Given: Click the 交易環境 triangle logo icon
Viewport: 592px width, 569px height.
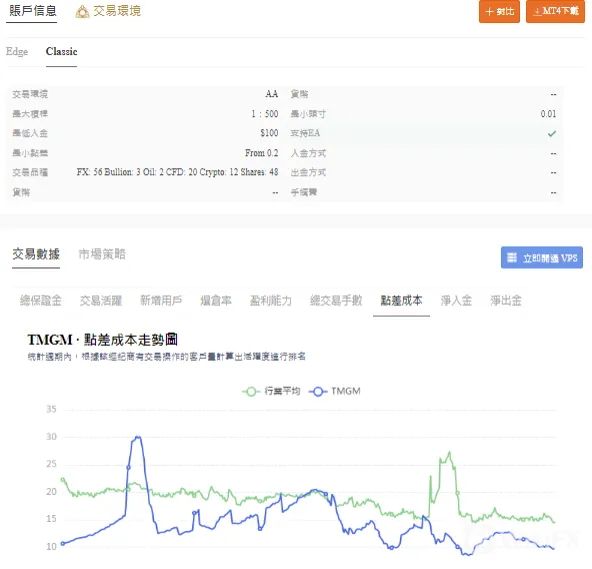Looking at the screenshot, I should click(x=82, y=12).
